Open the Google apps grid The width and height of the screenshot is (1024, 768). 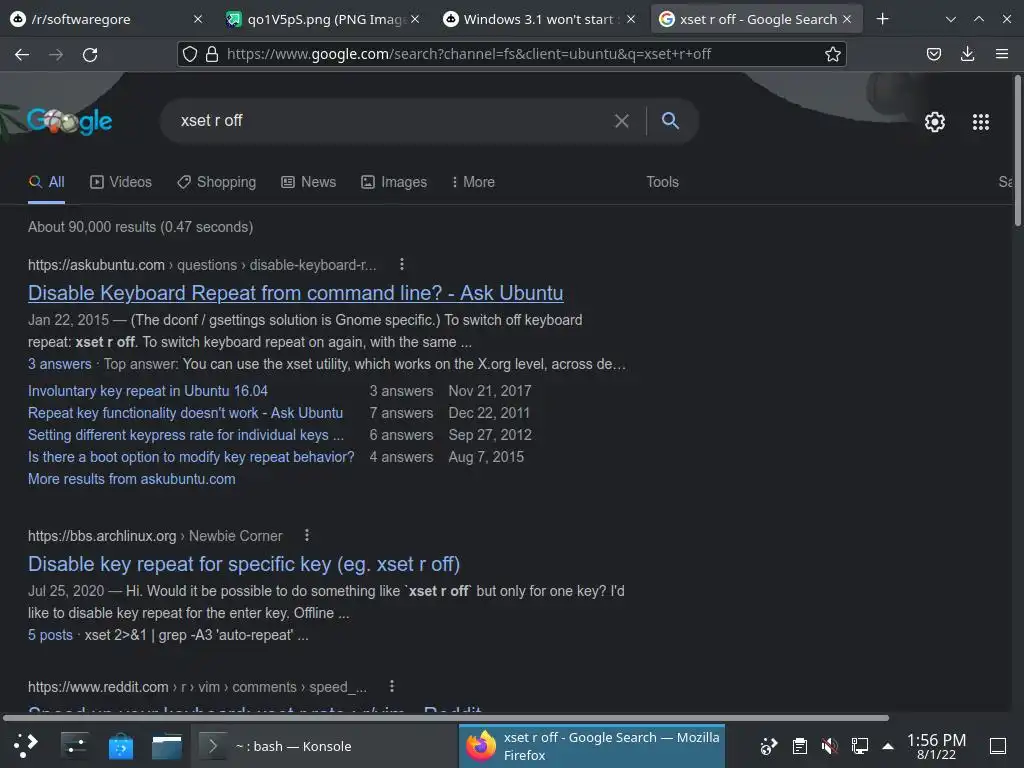click(981, 121)
